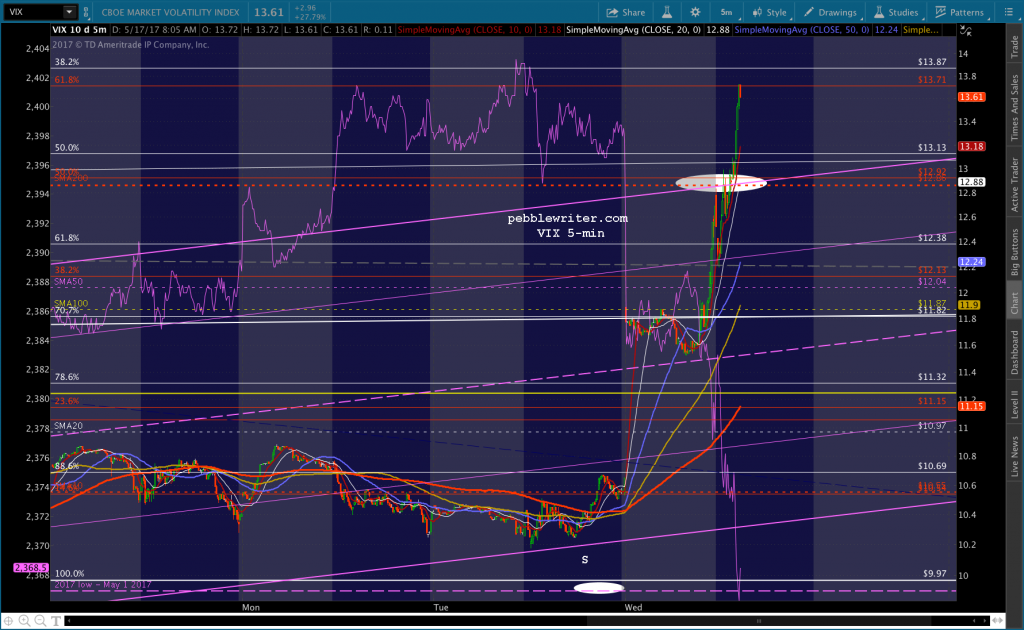1024x630 pixels.
Task: Click the red 13.18 axis price bubble
Action: (971, 146)
